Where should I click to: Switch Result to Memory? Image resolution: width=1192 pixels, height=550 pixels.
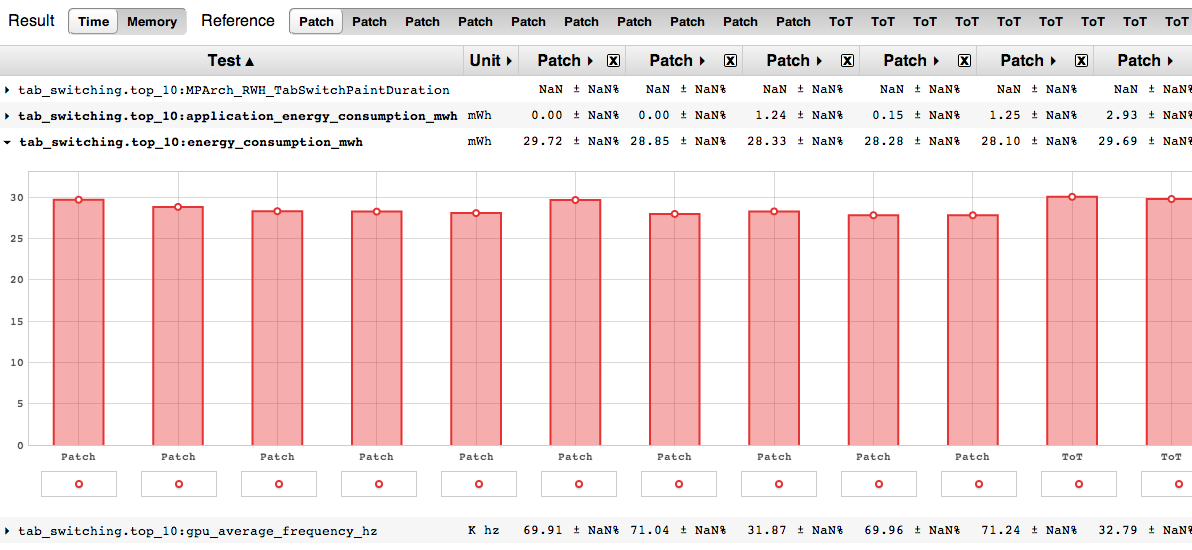coord(152,21)
